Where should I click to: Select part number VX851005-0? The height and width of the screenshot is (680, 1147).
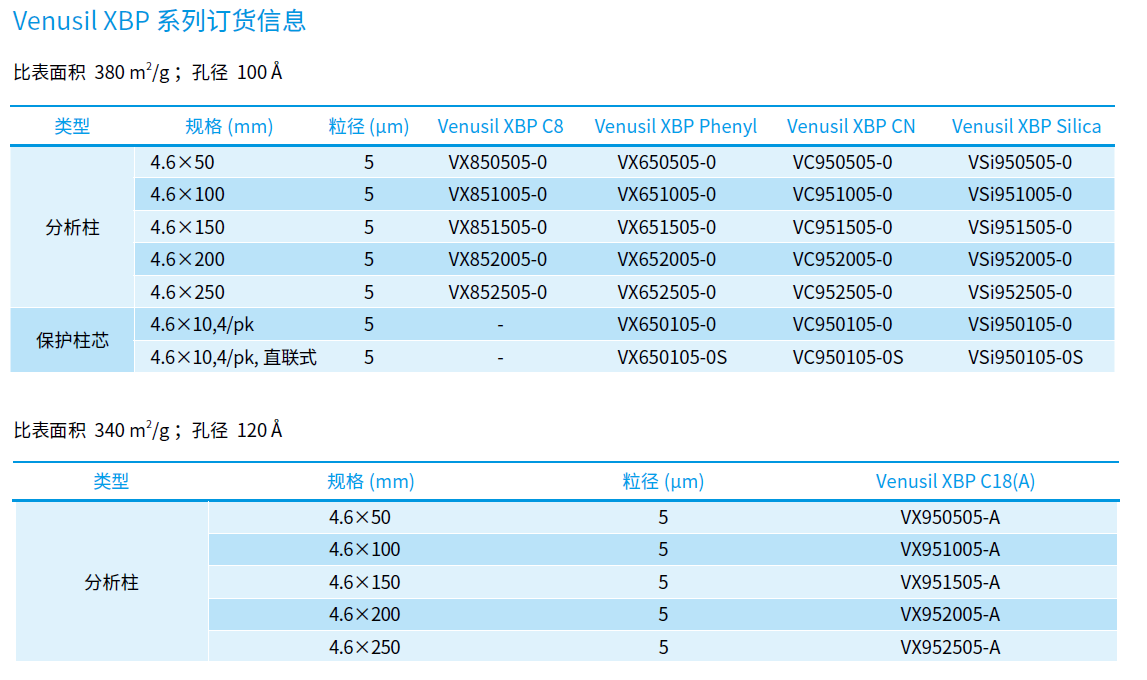pos(497,194)
